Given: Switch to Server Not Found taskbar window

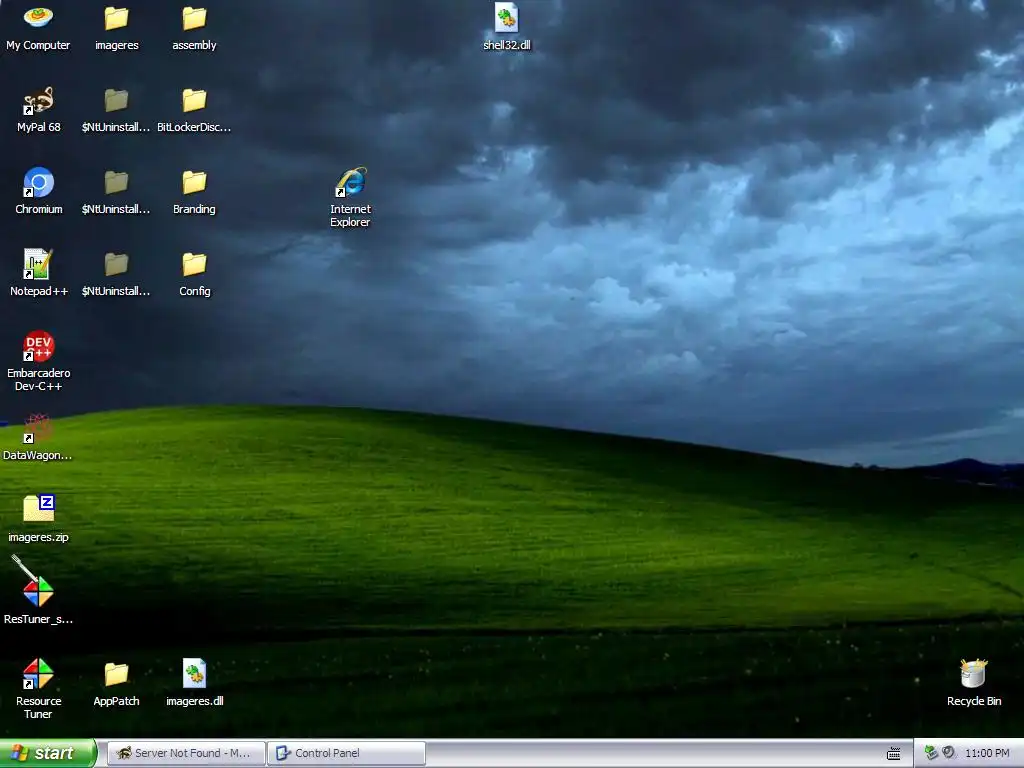Looking at the screenshot, I should click(x=186, y=753).
